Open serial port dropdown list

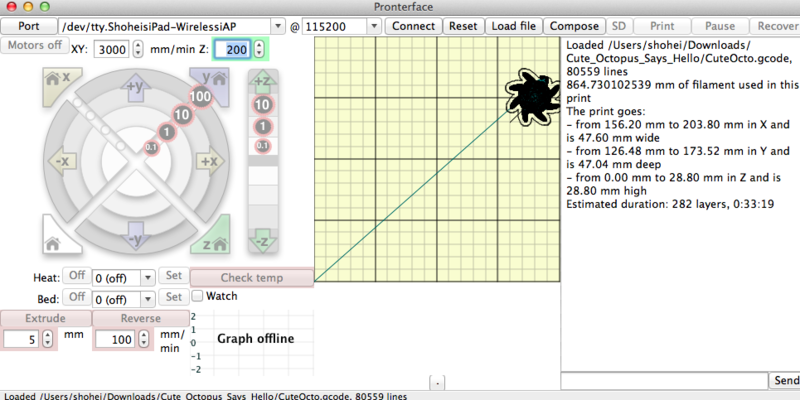[x=278, y=26]
